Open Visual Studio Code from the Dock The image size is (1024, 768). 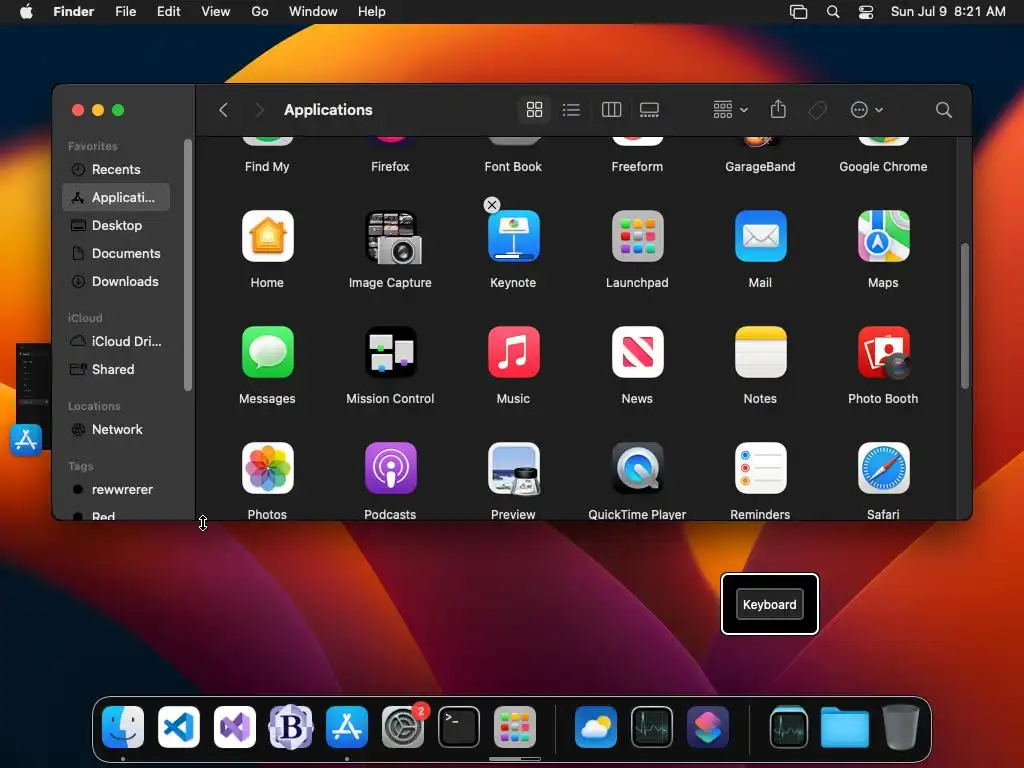click(x=179, y=726)
